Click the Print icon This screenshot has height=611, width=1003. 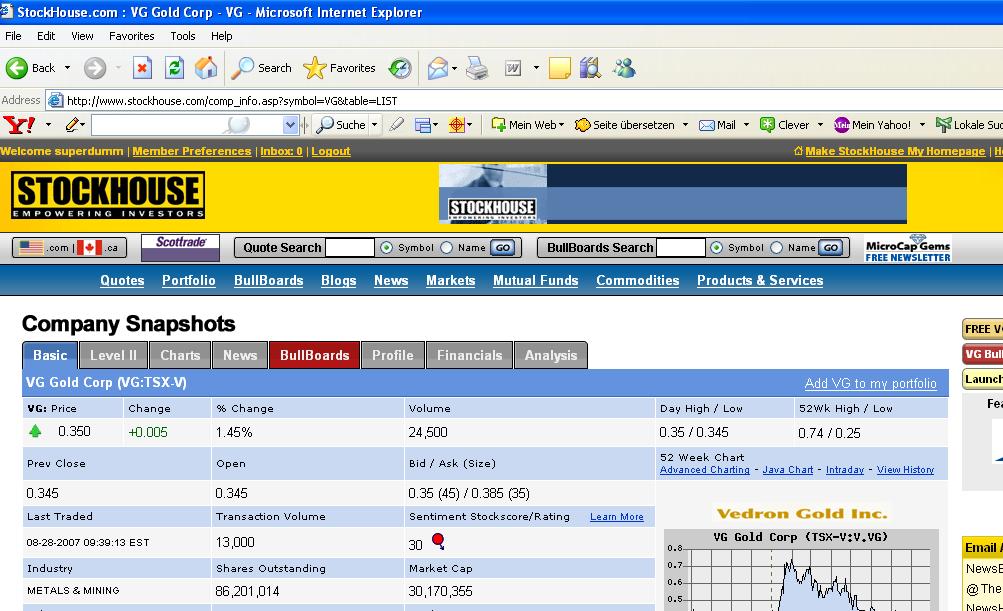point(477,68)
